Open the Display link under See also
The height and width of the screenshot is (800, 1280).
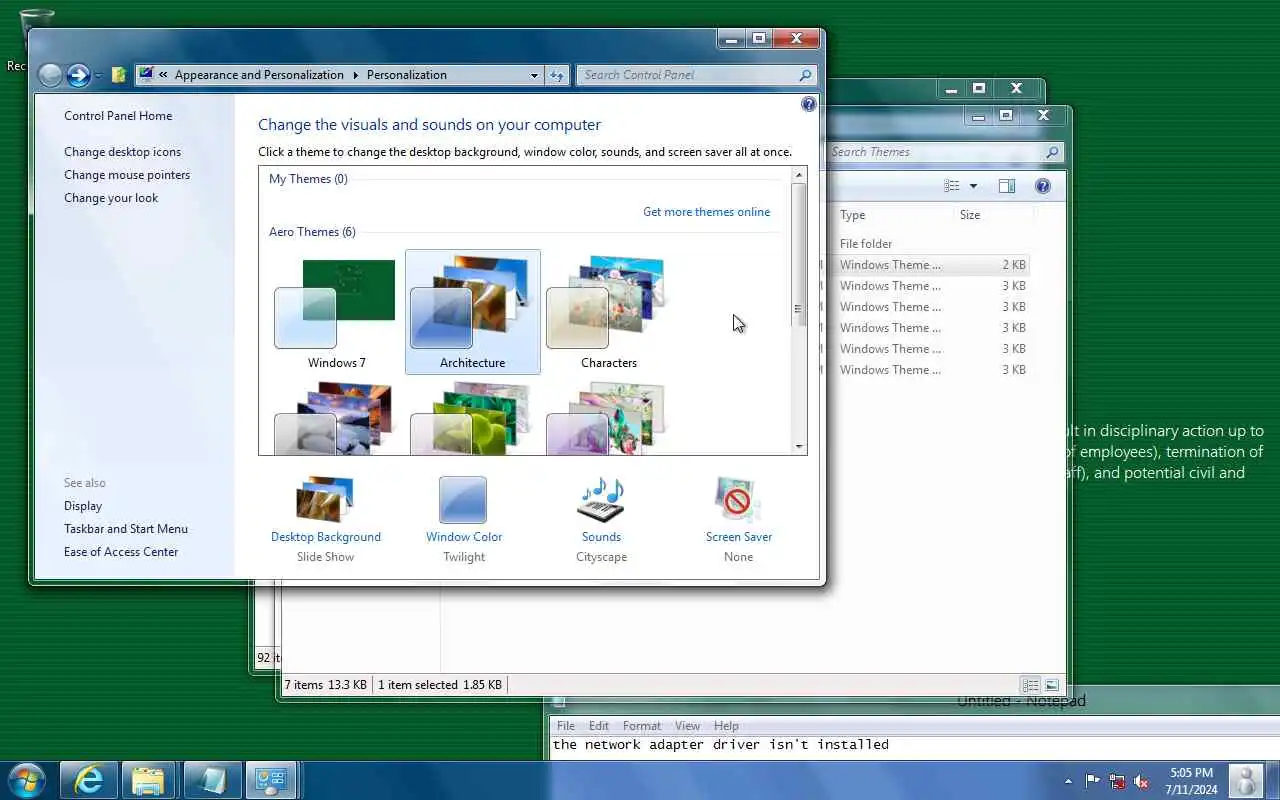point(83,506)
